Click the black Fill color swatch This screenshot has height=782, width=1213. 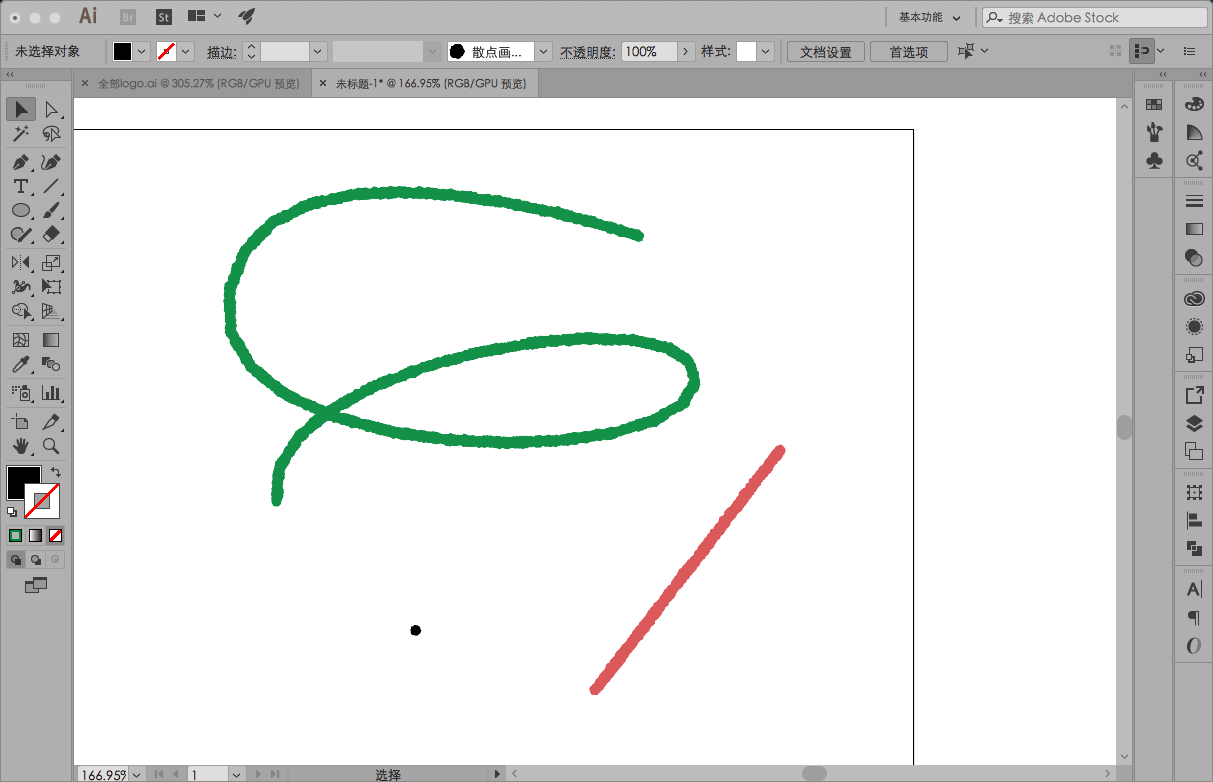coord(24,482)
